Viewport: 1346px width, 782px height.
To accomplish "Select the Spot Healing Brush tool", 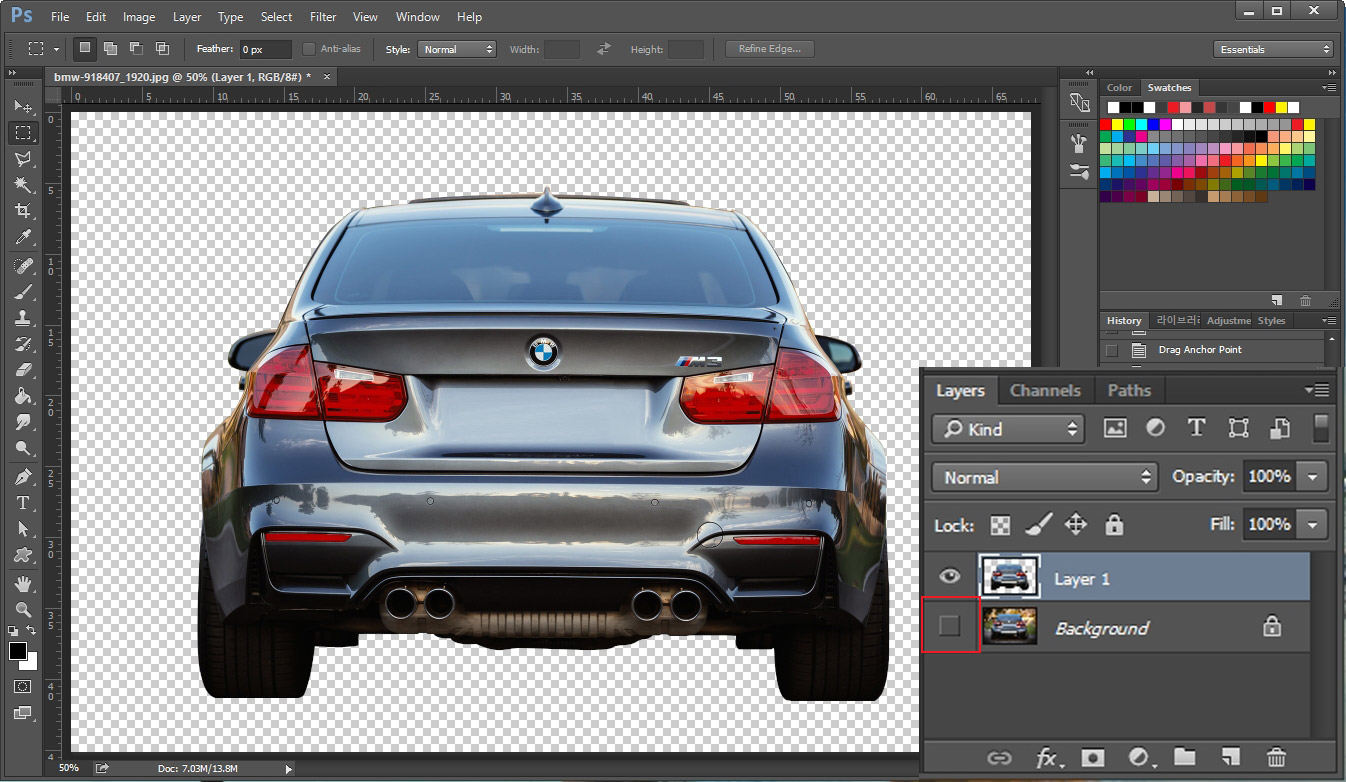I will [x=23, y=266].
